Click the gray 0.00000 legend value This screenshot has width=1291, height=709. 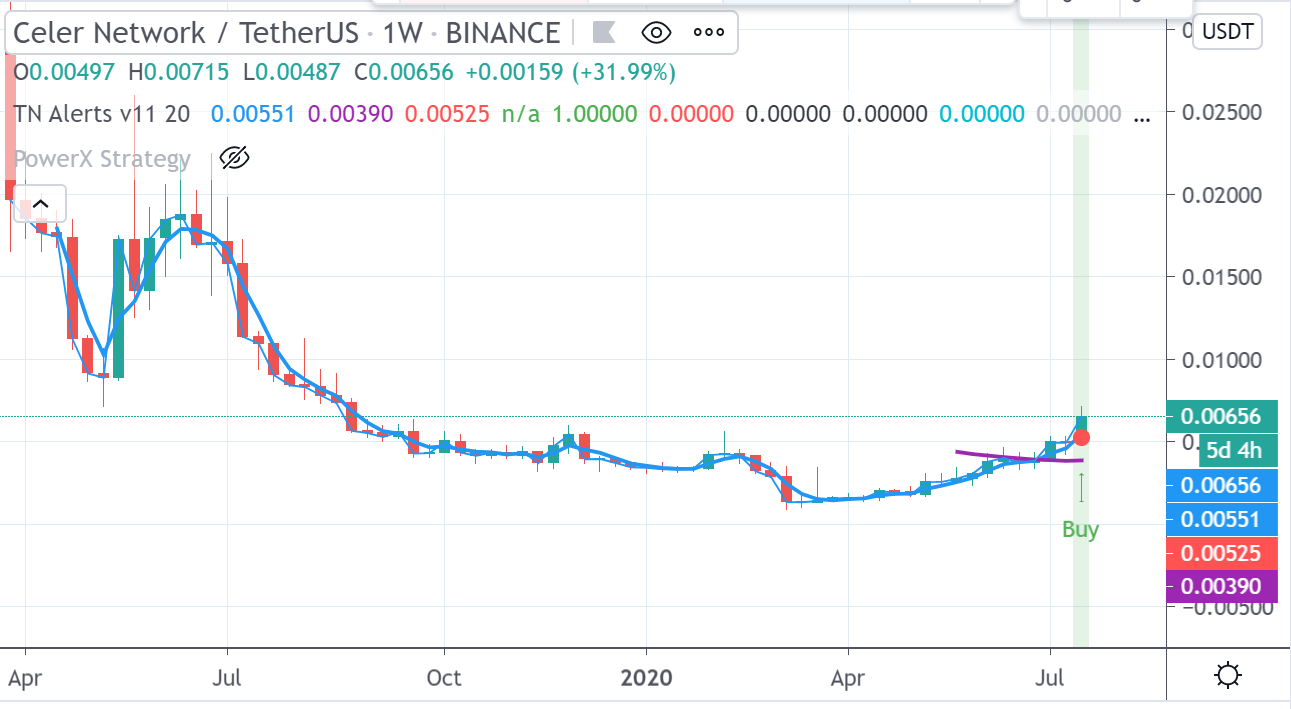click(1079, 114)
